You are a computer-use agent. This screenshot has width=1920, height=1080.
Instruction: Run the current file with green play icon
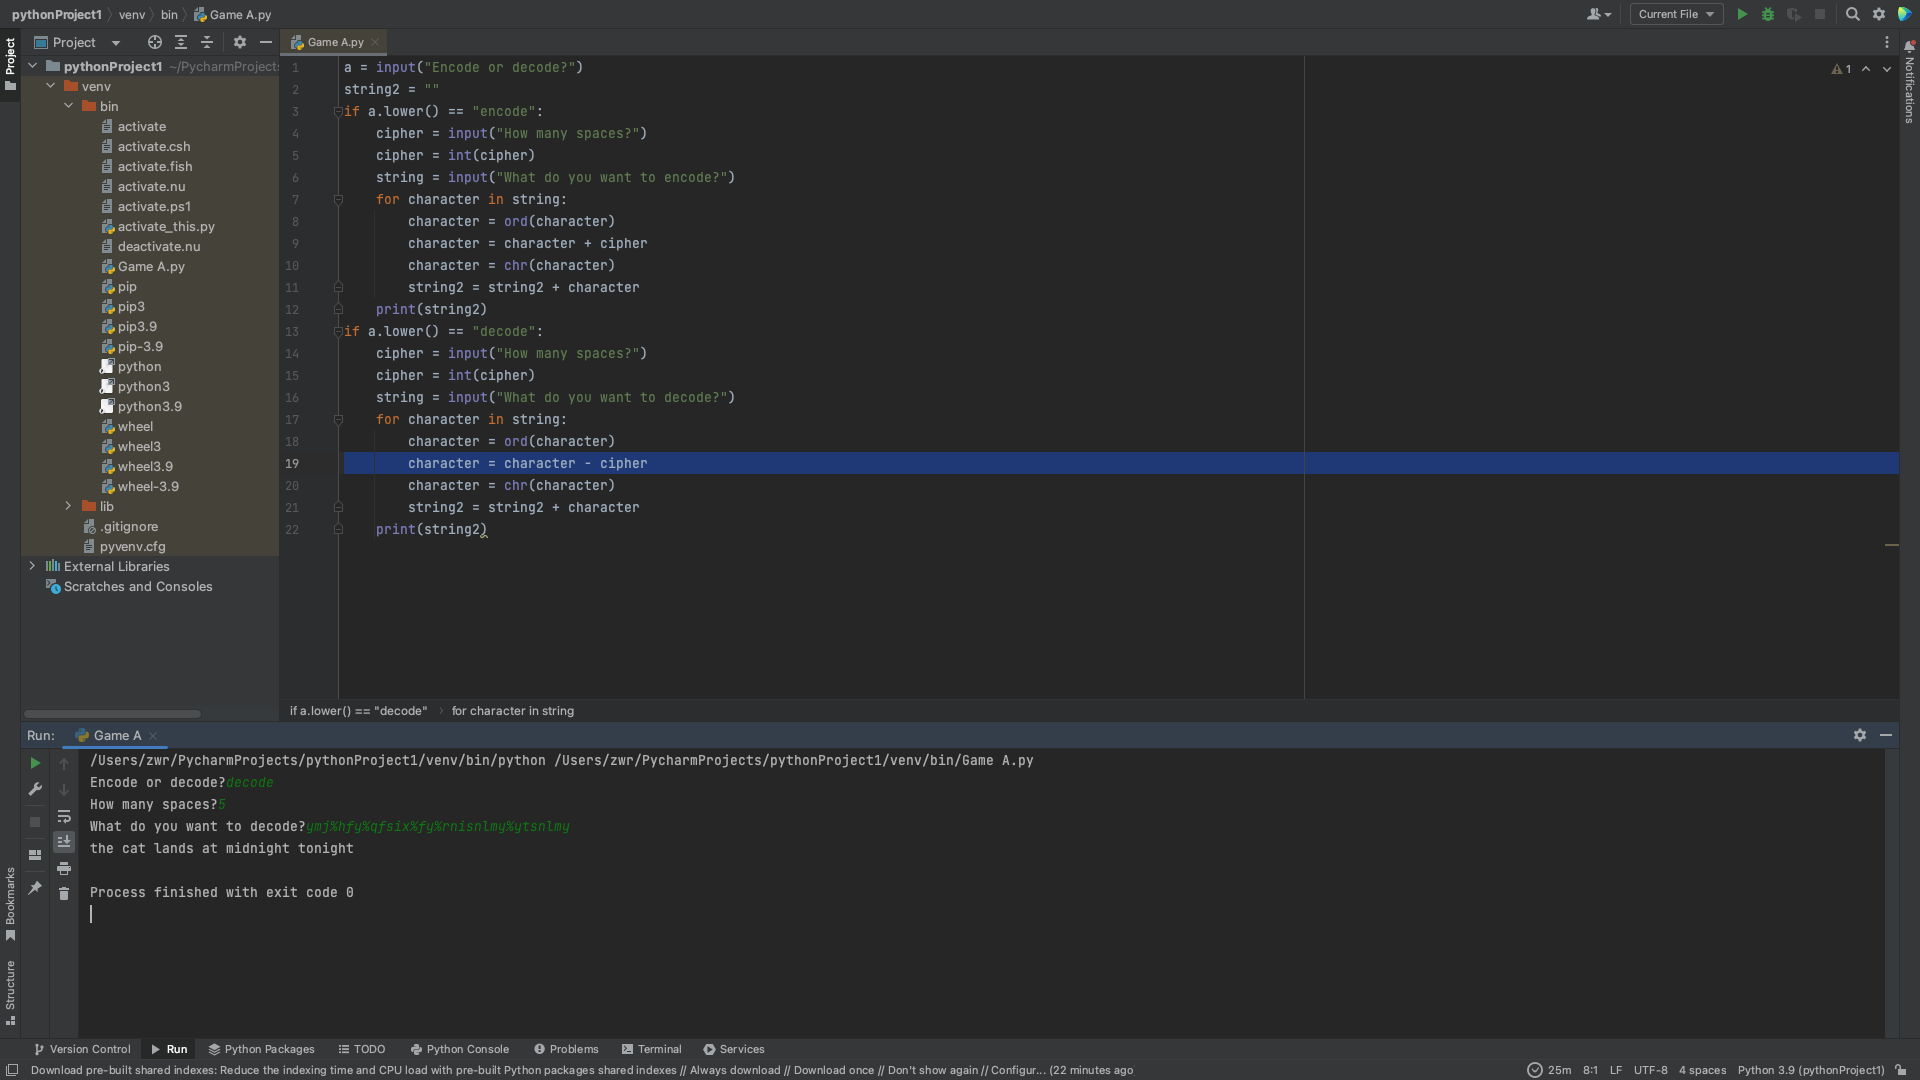[x=1742, y=14]
